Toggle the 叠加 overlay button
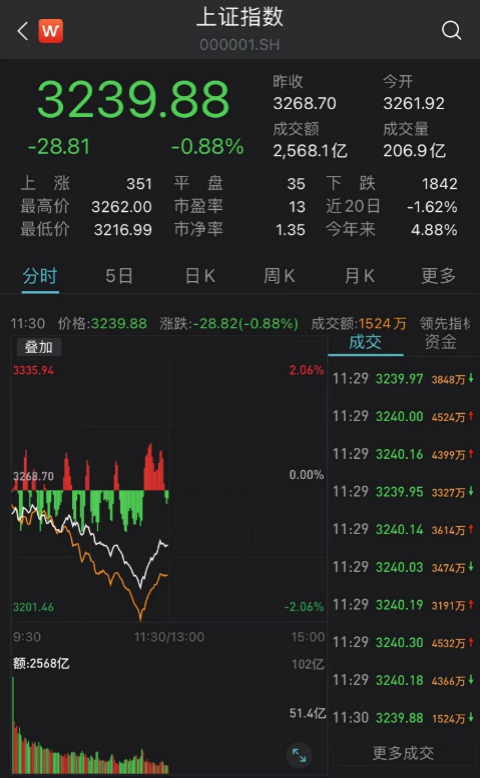The image size is (480, 778). (x=39, y=347)
